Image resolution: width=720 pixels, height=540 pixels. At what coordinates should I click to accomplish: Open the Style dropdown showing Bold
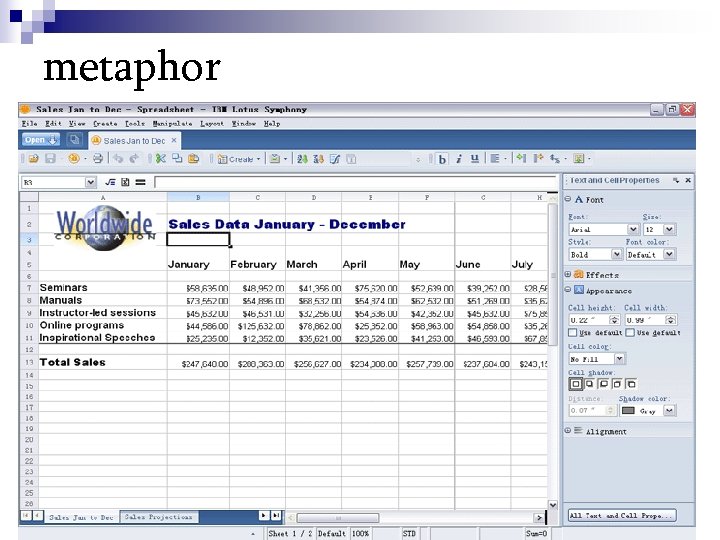click(x=617, y=254)
